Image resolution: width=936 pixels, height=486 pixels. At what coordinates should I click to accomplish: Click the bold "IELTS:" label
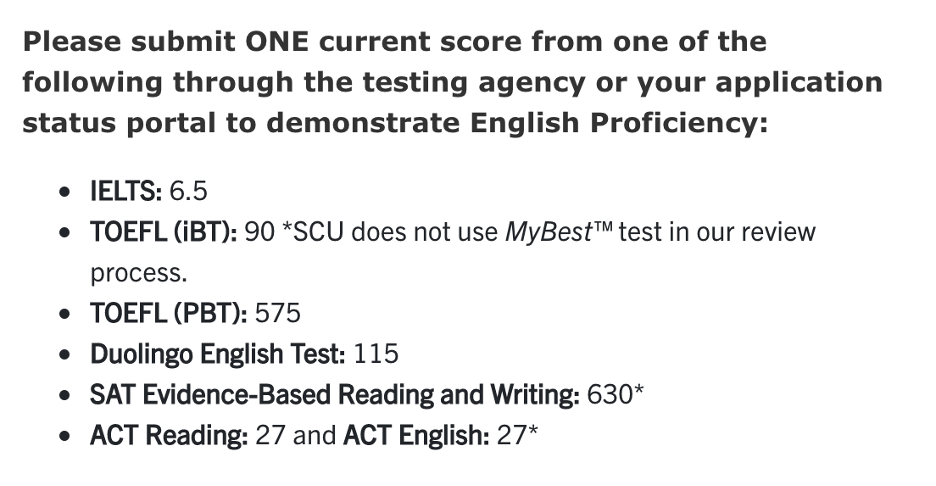[126, 191]
